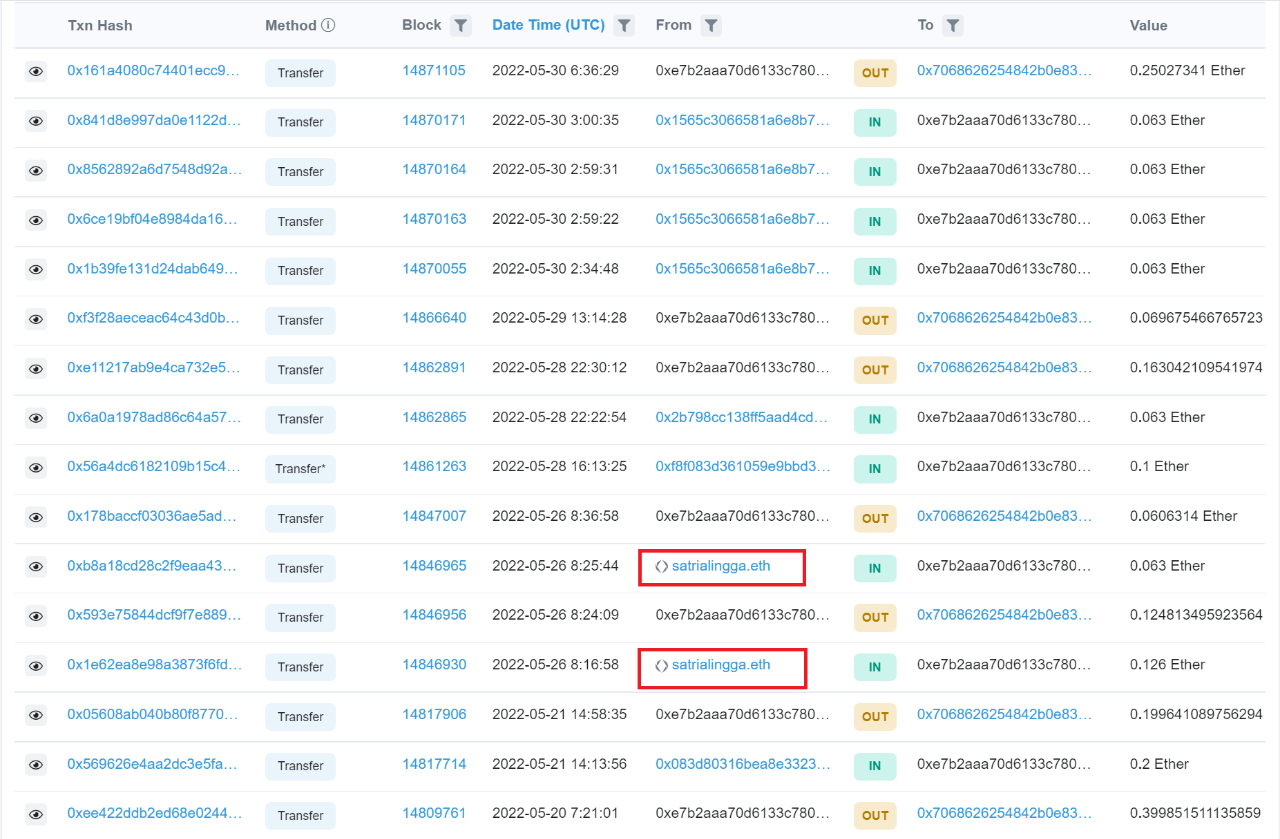Open block 14862891 link
The height and width of the screenshot is (839, 1280).
coord(434,367)
